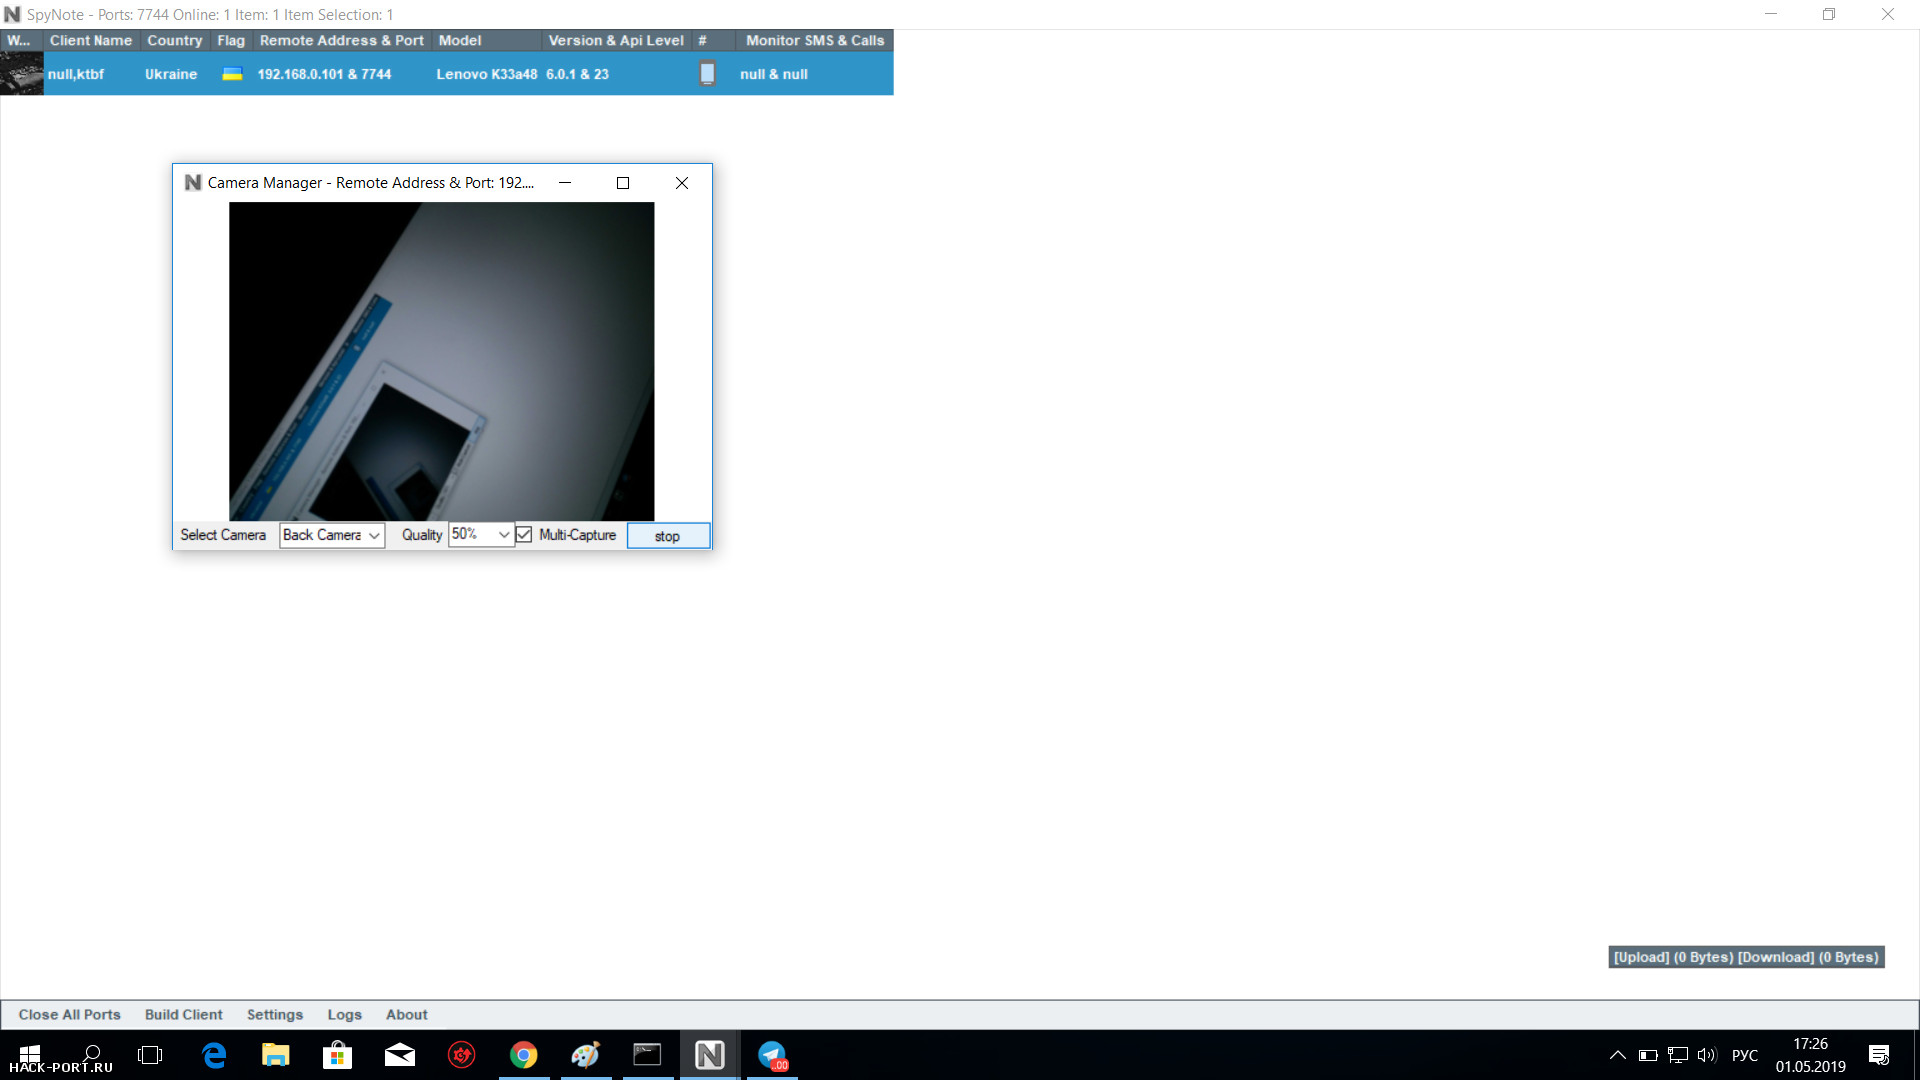The width and height of the screenshot is (1920, 1080).
Task: Click the battery status tray icon
Action: (x=1648, y=1055)
